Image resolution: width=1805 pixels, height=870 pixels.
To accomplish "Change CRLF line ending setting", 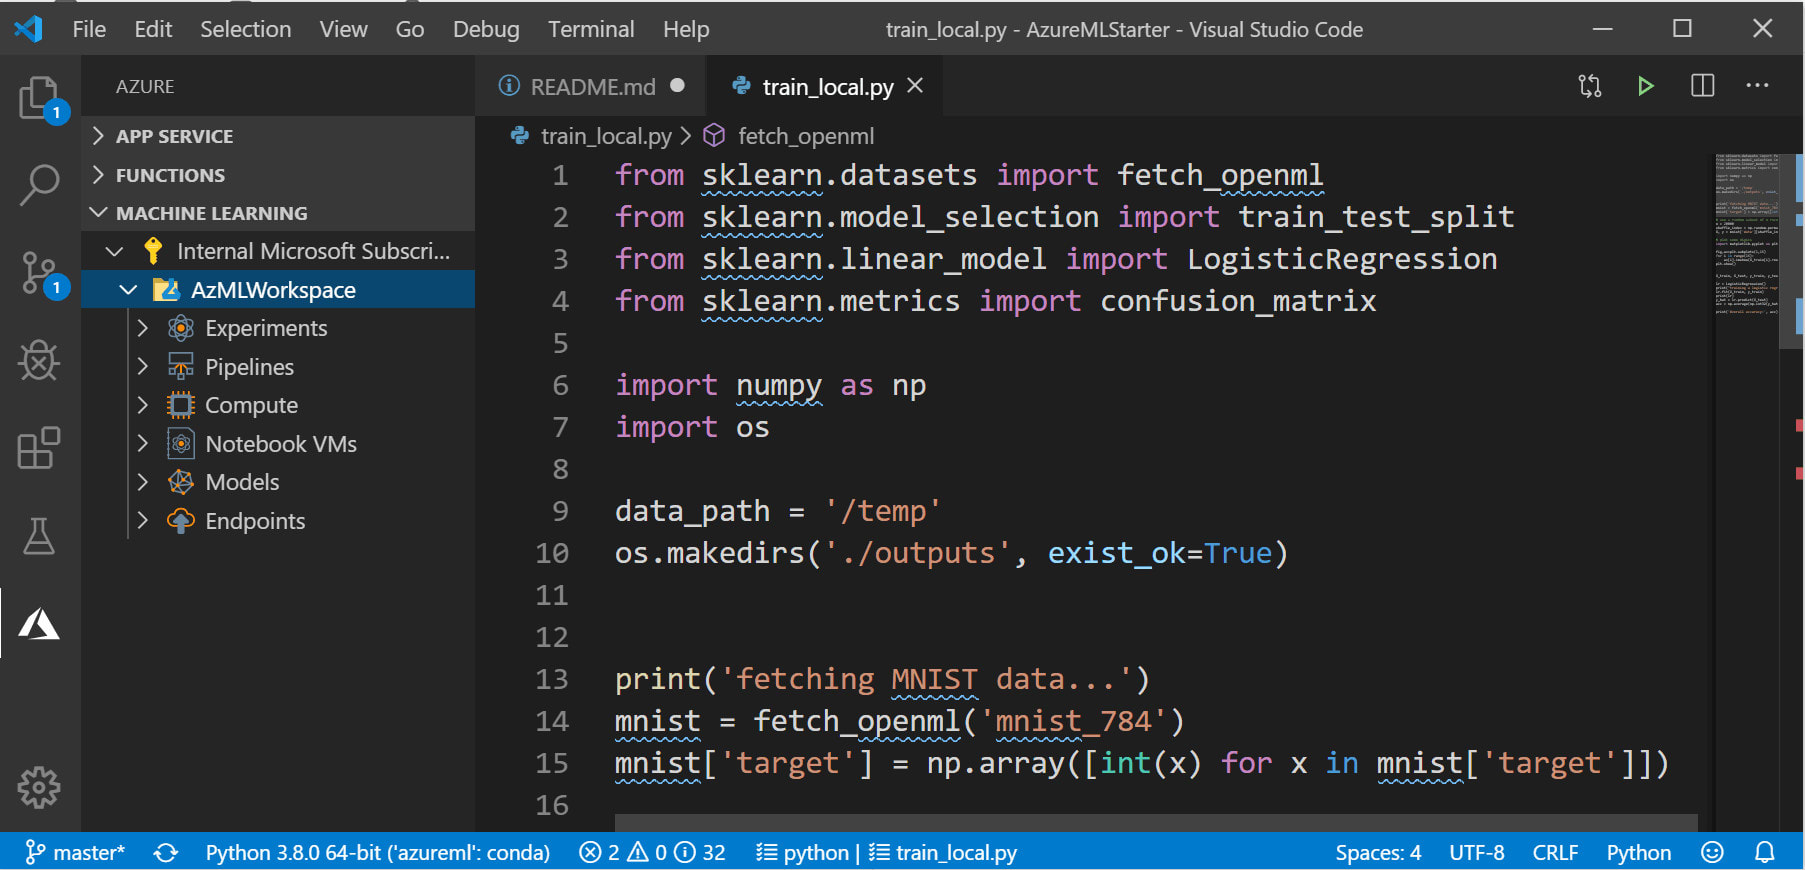I will (1555, 853).
